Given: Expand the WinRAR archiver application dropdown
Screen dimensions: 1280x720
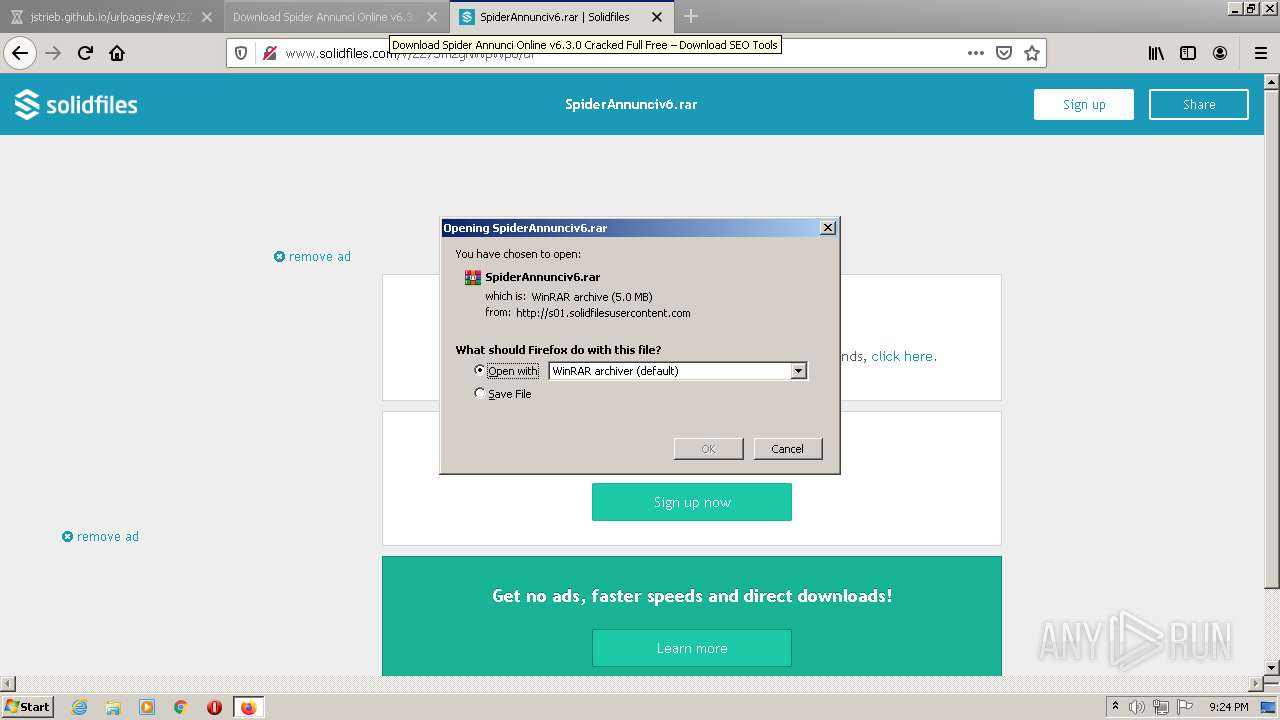Looking at the screenshot, I should [798, 371].
